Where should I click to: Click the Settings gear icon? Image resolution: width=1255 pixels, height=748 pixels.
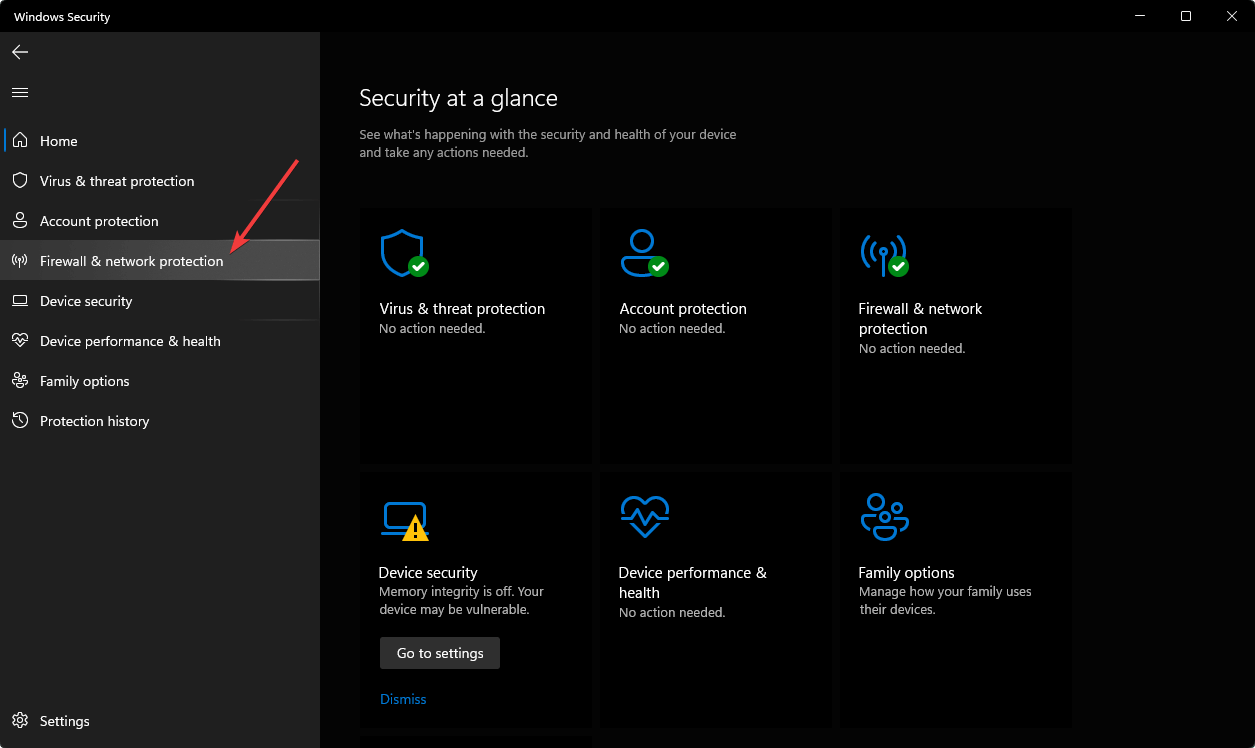pos(20,721)
